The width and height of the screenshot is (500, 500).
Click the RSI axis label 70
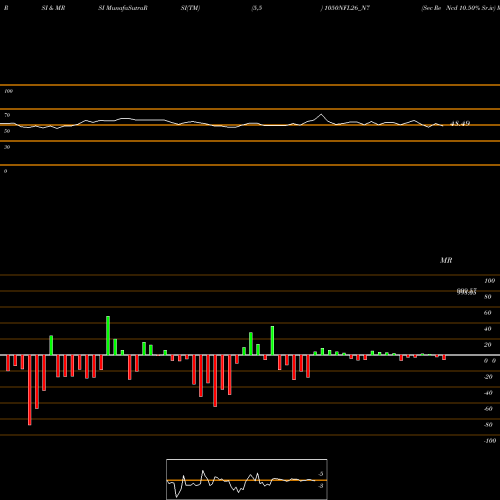click(x=7, y=115)
